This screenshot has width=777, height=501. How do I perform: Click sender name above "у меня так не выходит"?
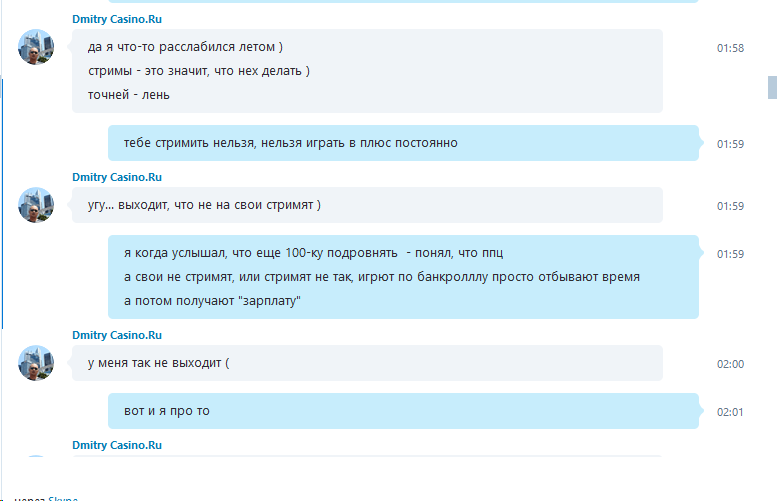117,335
